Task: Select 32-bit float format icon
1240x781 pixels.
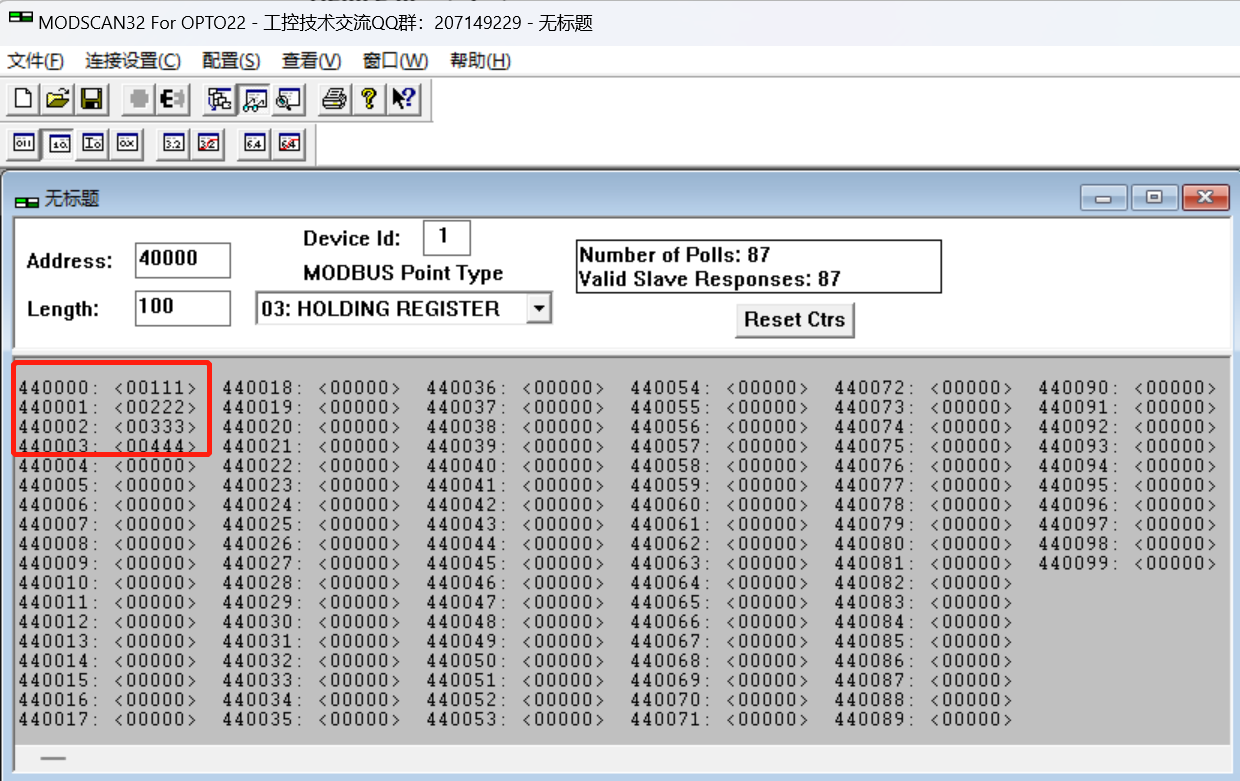Action: coord(173,143)
